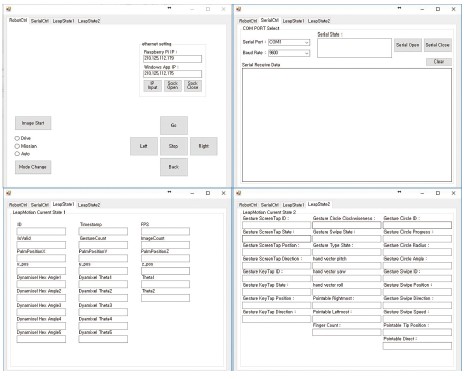Screen dimensions: 467x379
Task: Click the app icon in the COM PORT Select window's title bar
Action: click(x=239, y=9)
